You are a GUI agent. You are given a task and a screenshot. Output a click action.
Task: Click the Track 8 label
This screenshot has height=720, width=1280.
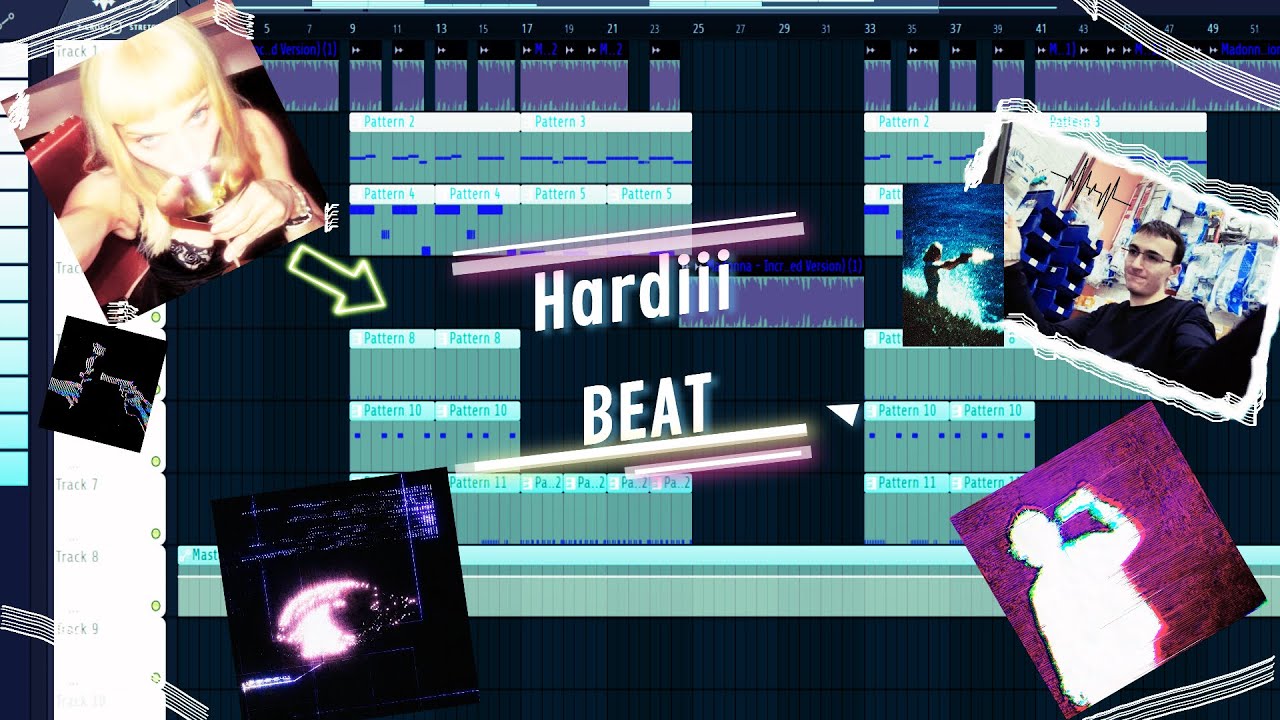click(x=77, y=556)
